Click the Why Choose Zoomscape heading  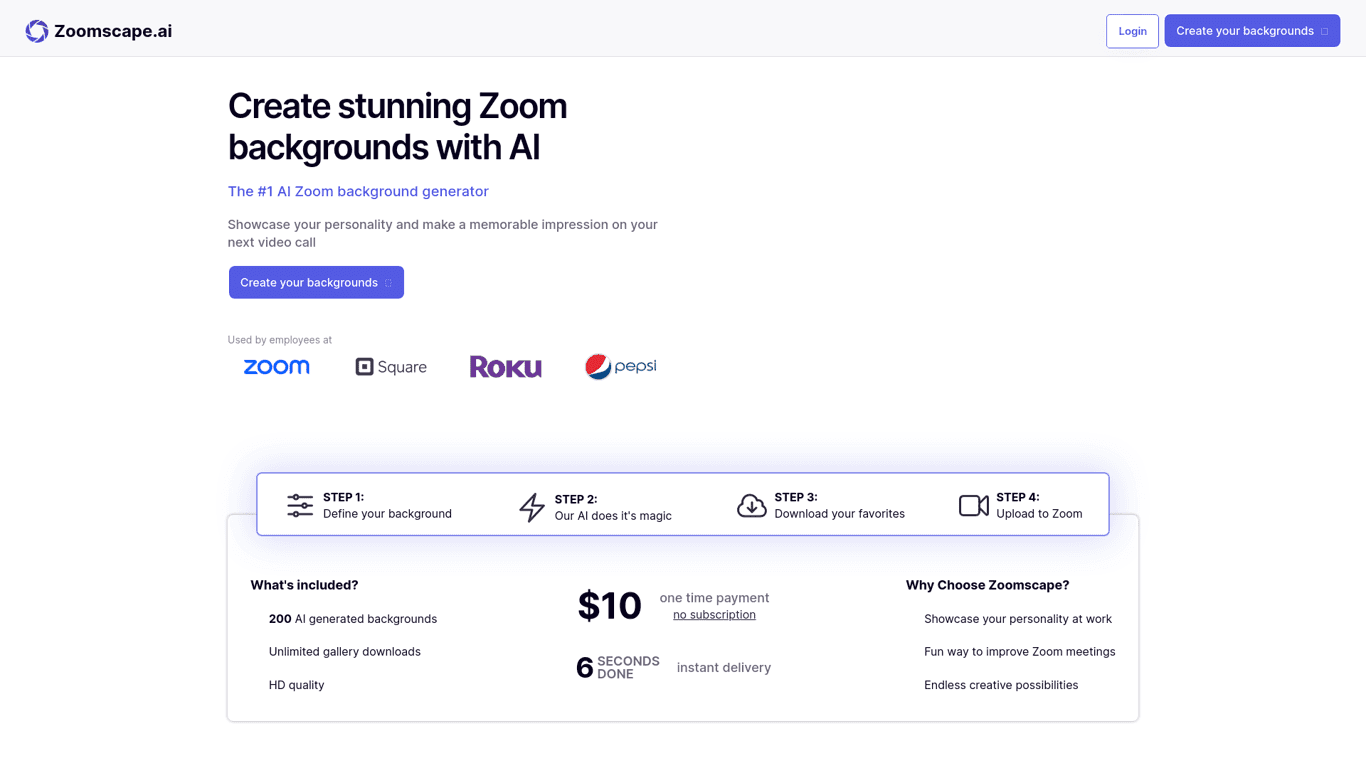click(987, 585)
